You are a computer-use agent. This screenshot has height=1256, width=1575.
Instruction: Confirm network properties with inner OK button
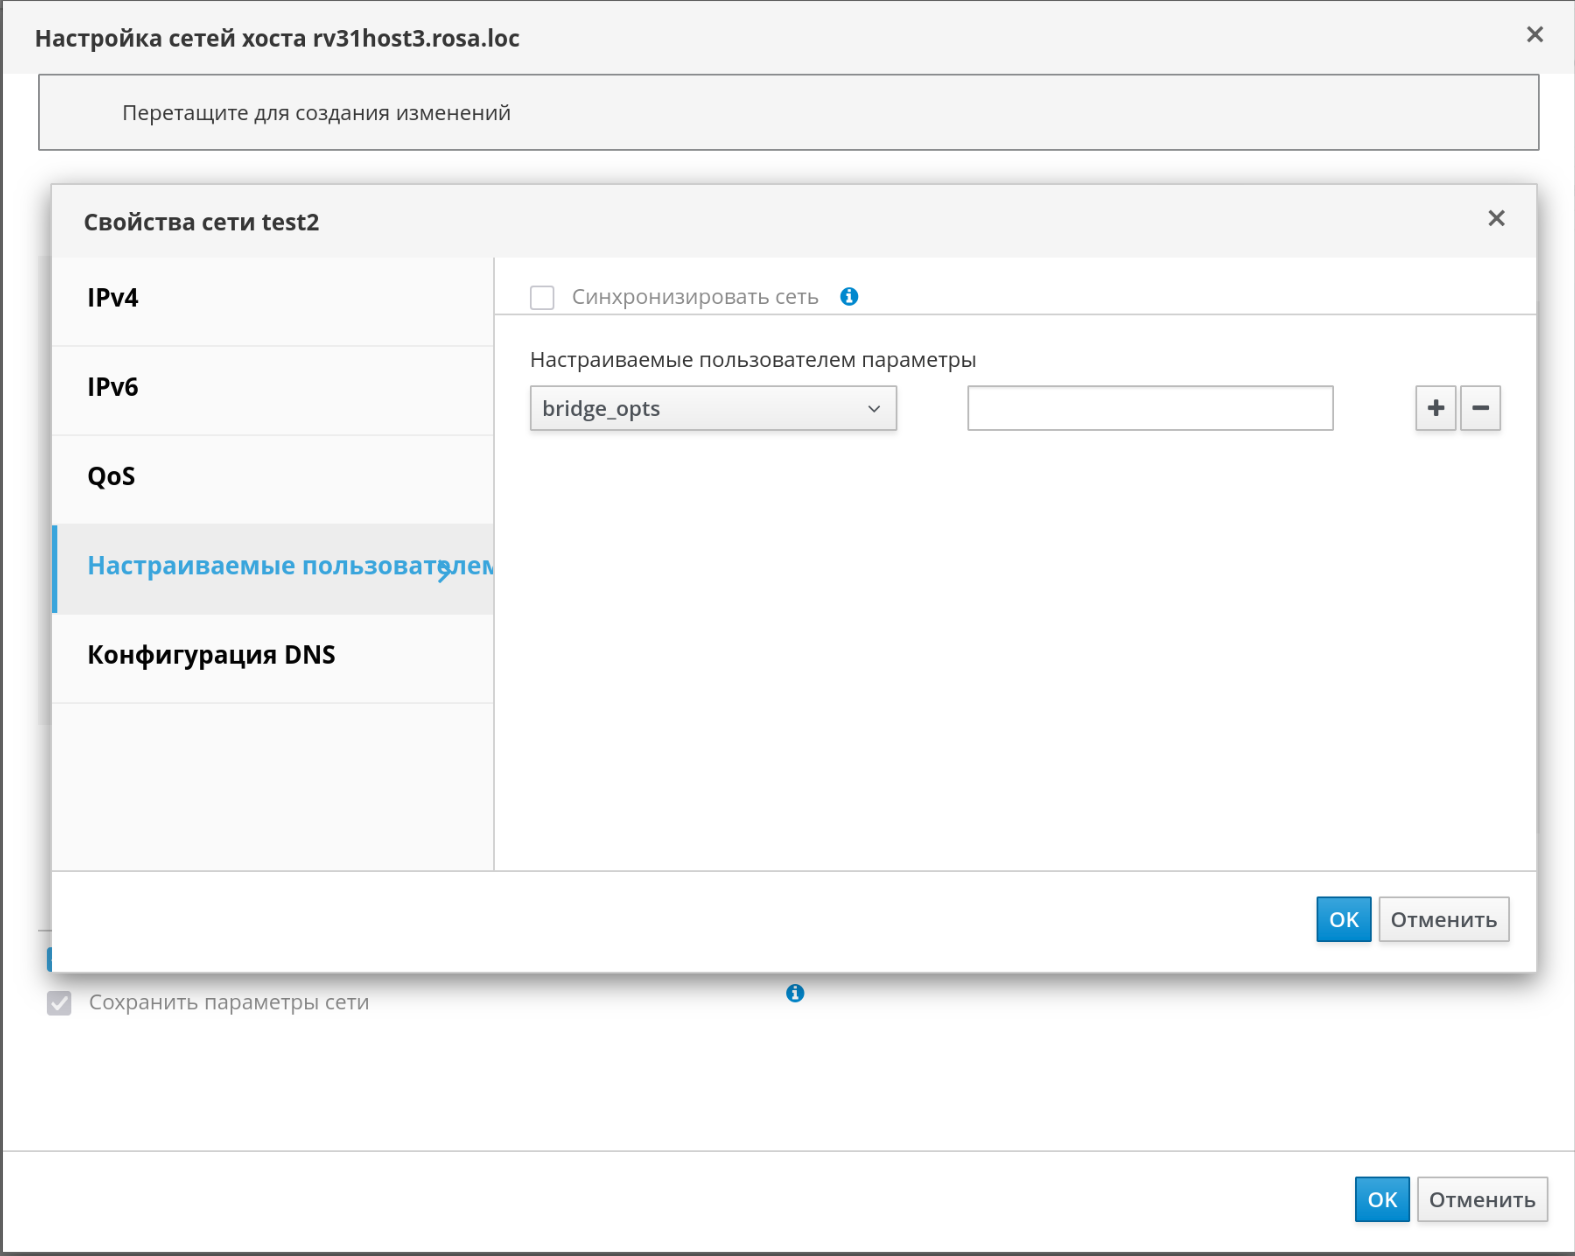tap(1343, 920)
